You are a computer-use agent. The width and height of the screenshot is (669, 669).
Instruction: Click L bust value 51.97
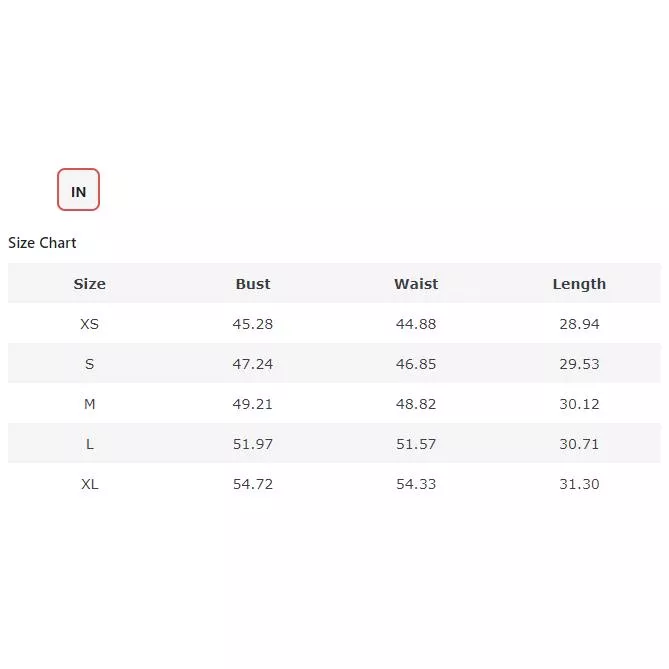[253, 444]
